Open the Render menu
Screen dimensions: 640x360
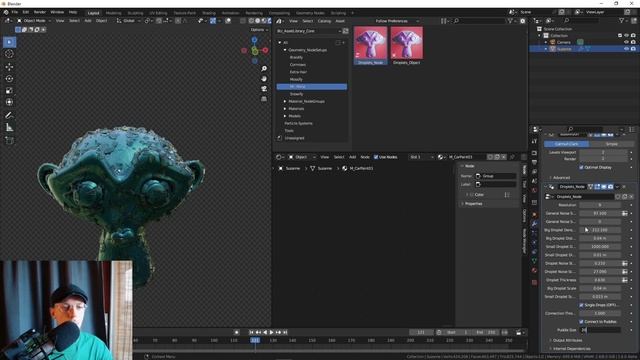tap(40, 13)
